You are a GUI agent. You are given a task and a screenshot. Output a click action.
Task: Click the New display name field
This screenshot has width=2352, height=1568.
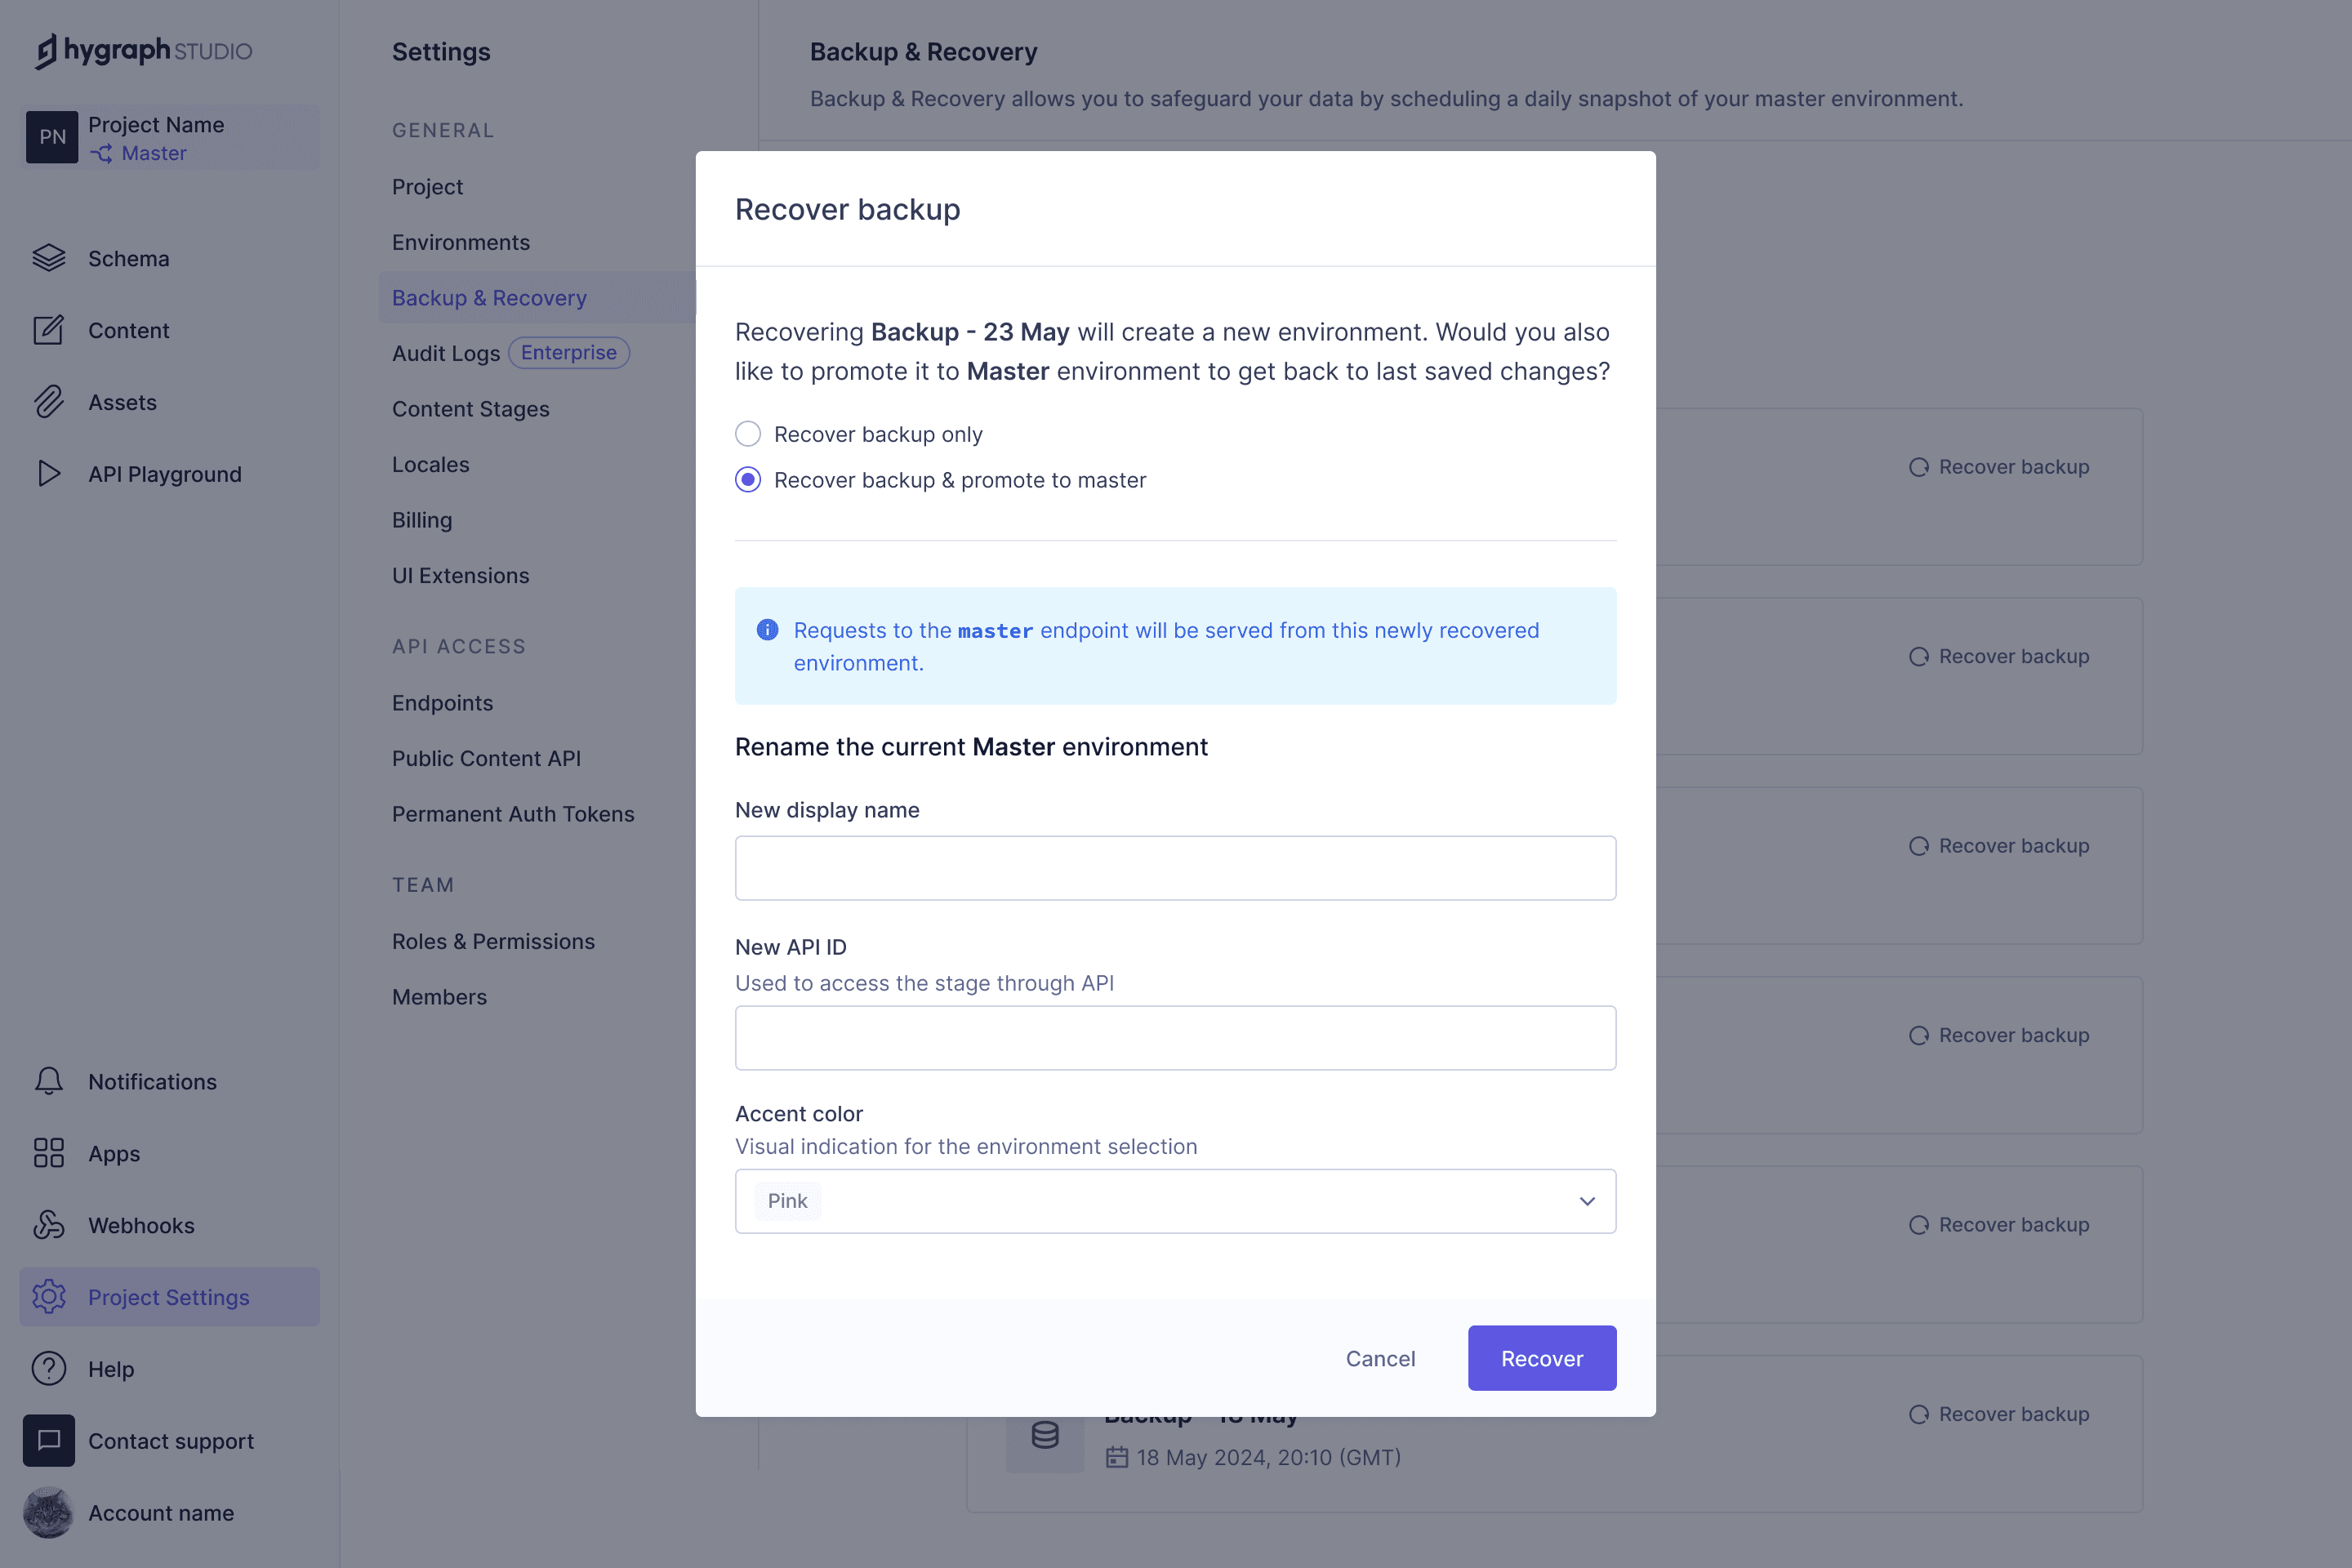1174,867
